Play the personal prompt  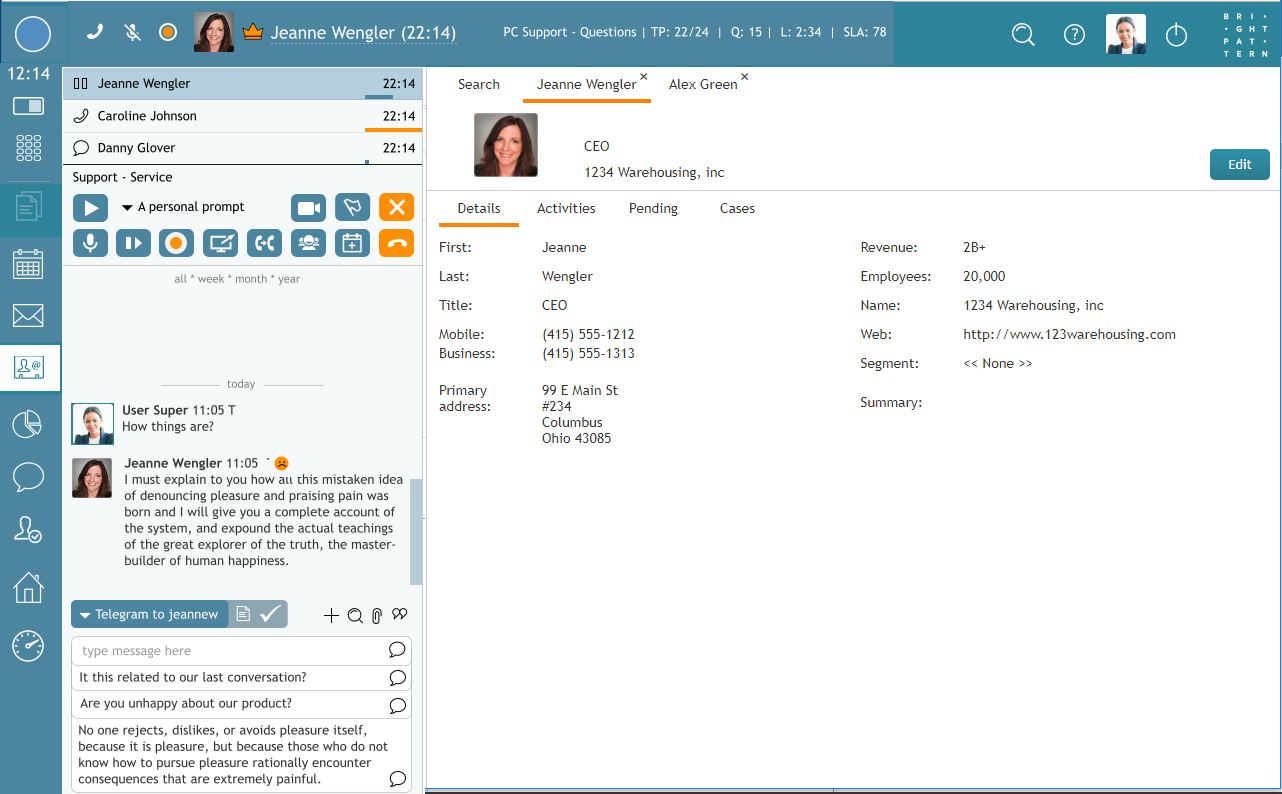pyautogui.click(x=90, y=208)
